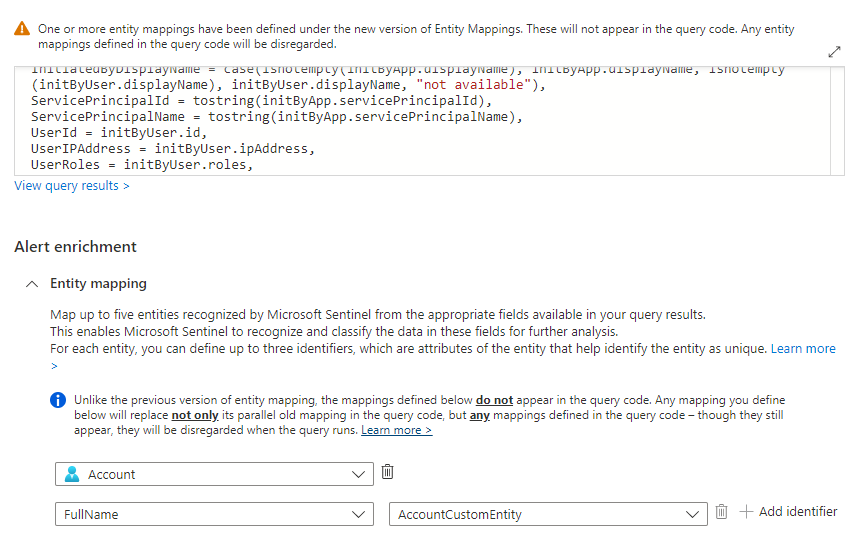
Task: Expand the query editor to full screen
Action: (x=835, y=52)
